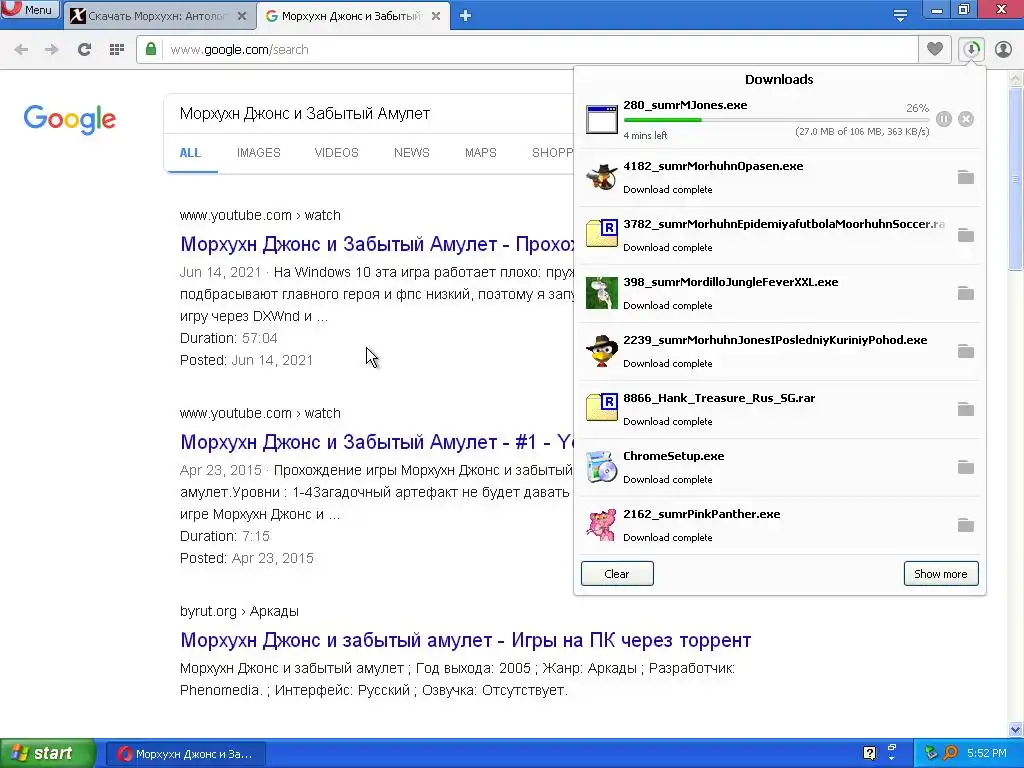Open byrut.org Игры на ПК через торрент link
This screenshot has height=768, width=1024.
(x=466, y=640)
